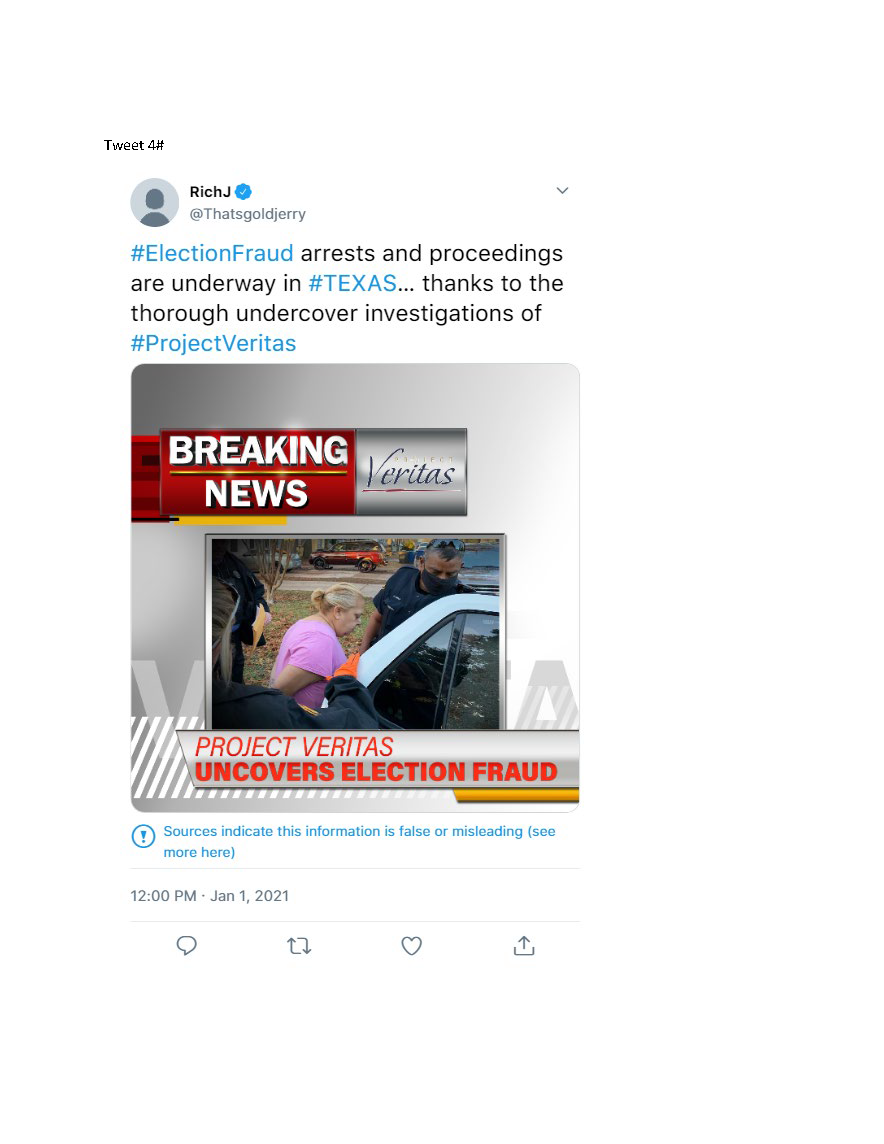Open the #TEXAS hashtag

[x=352, y=283]
